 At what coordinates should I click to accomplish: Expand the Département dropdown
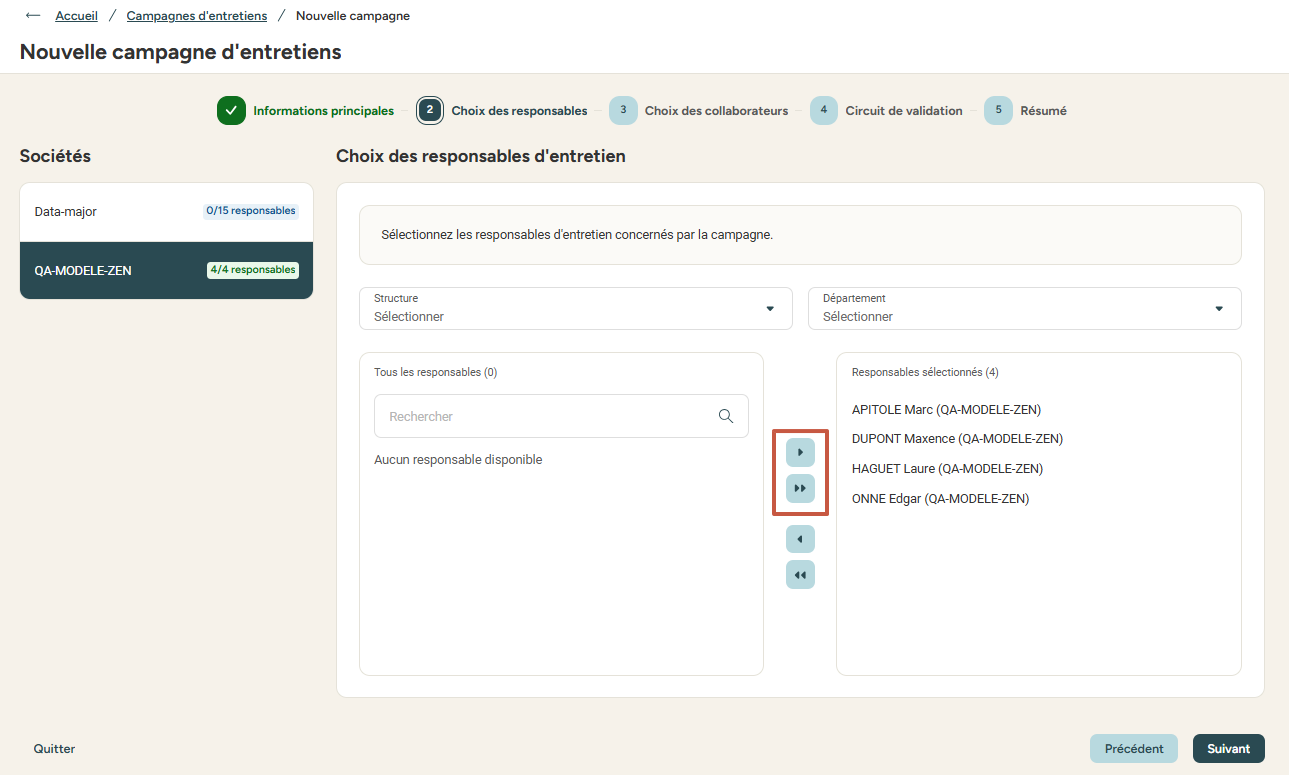pos(1024,308)
